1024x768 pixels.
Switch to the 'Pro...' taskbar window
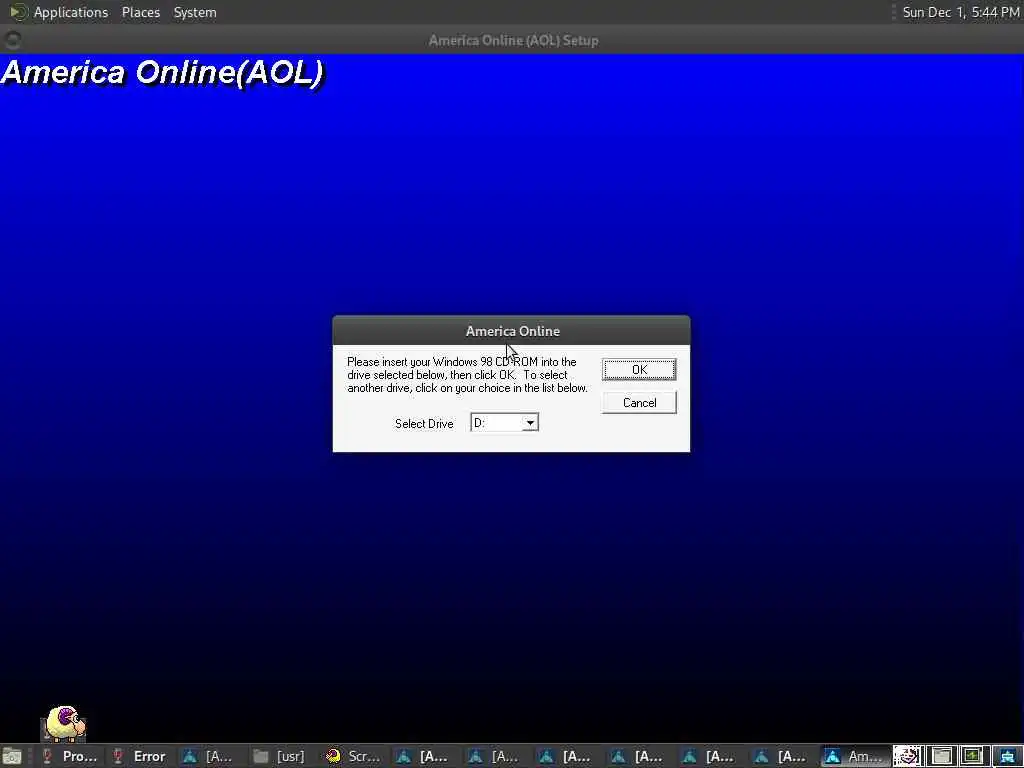70,756
